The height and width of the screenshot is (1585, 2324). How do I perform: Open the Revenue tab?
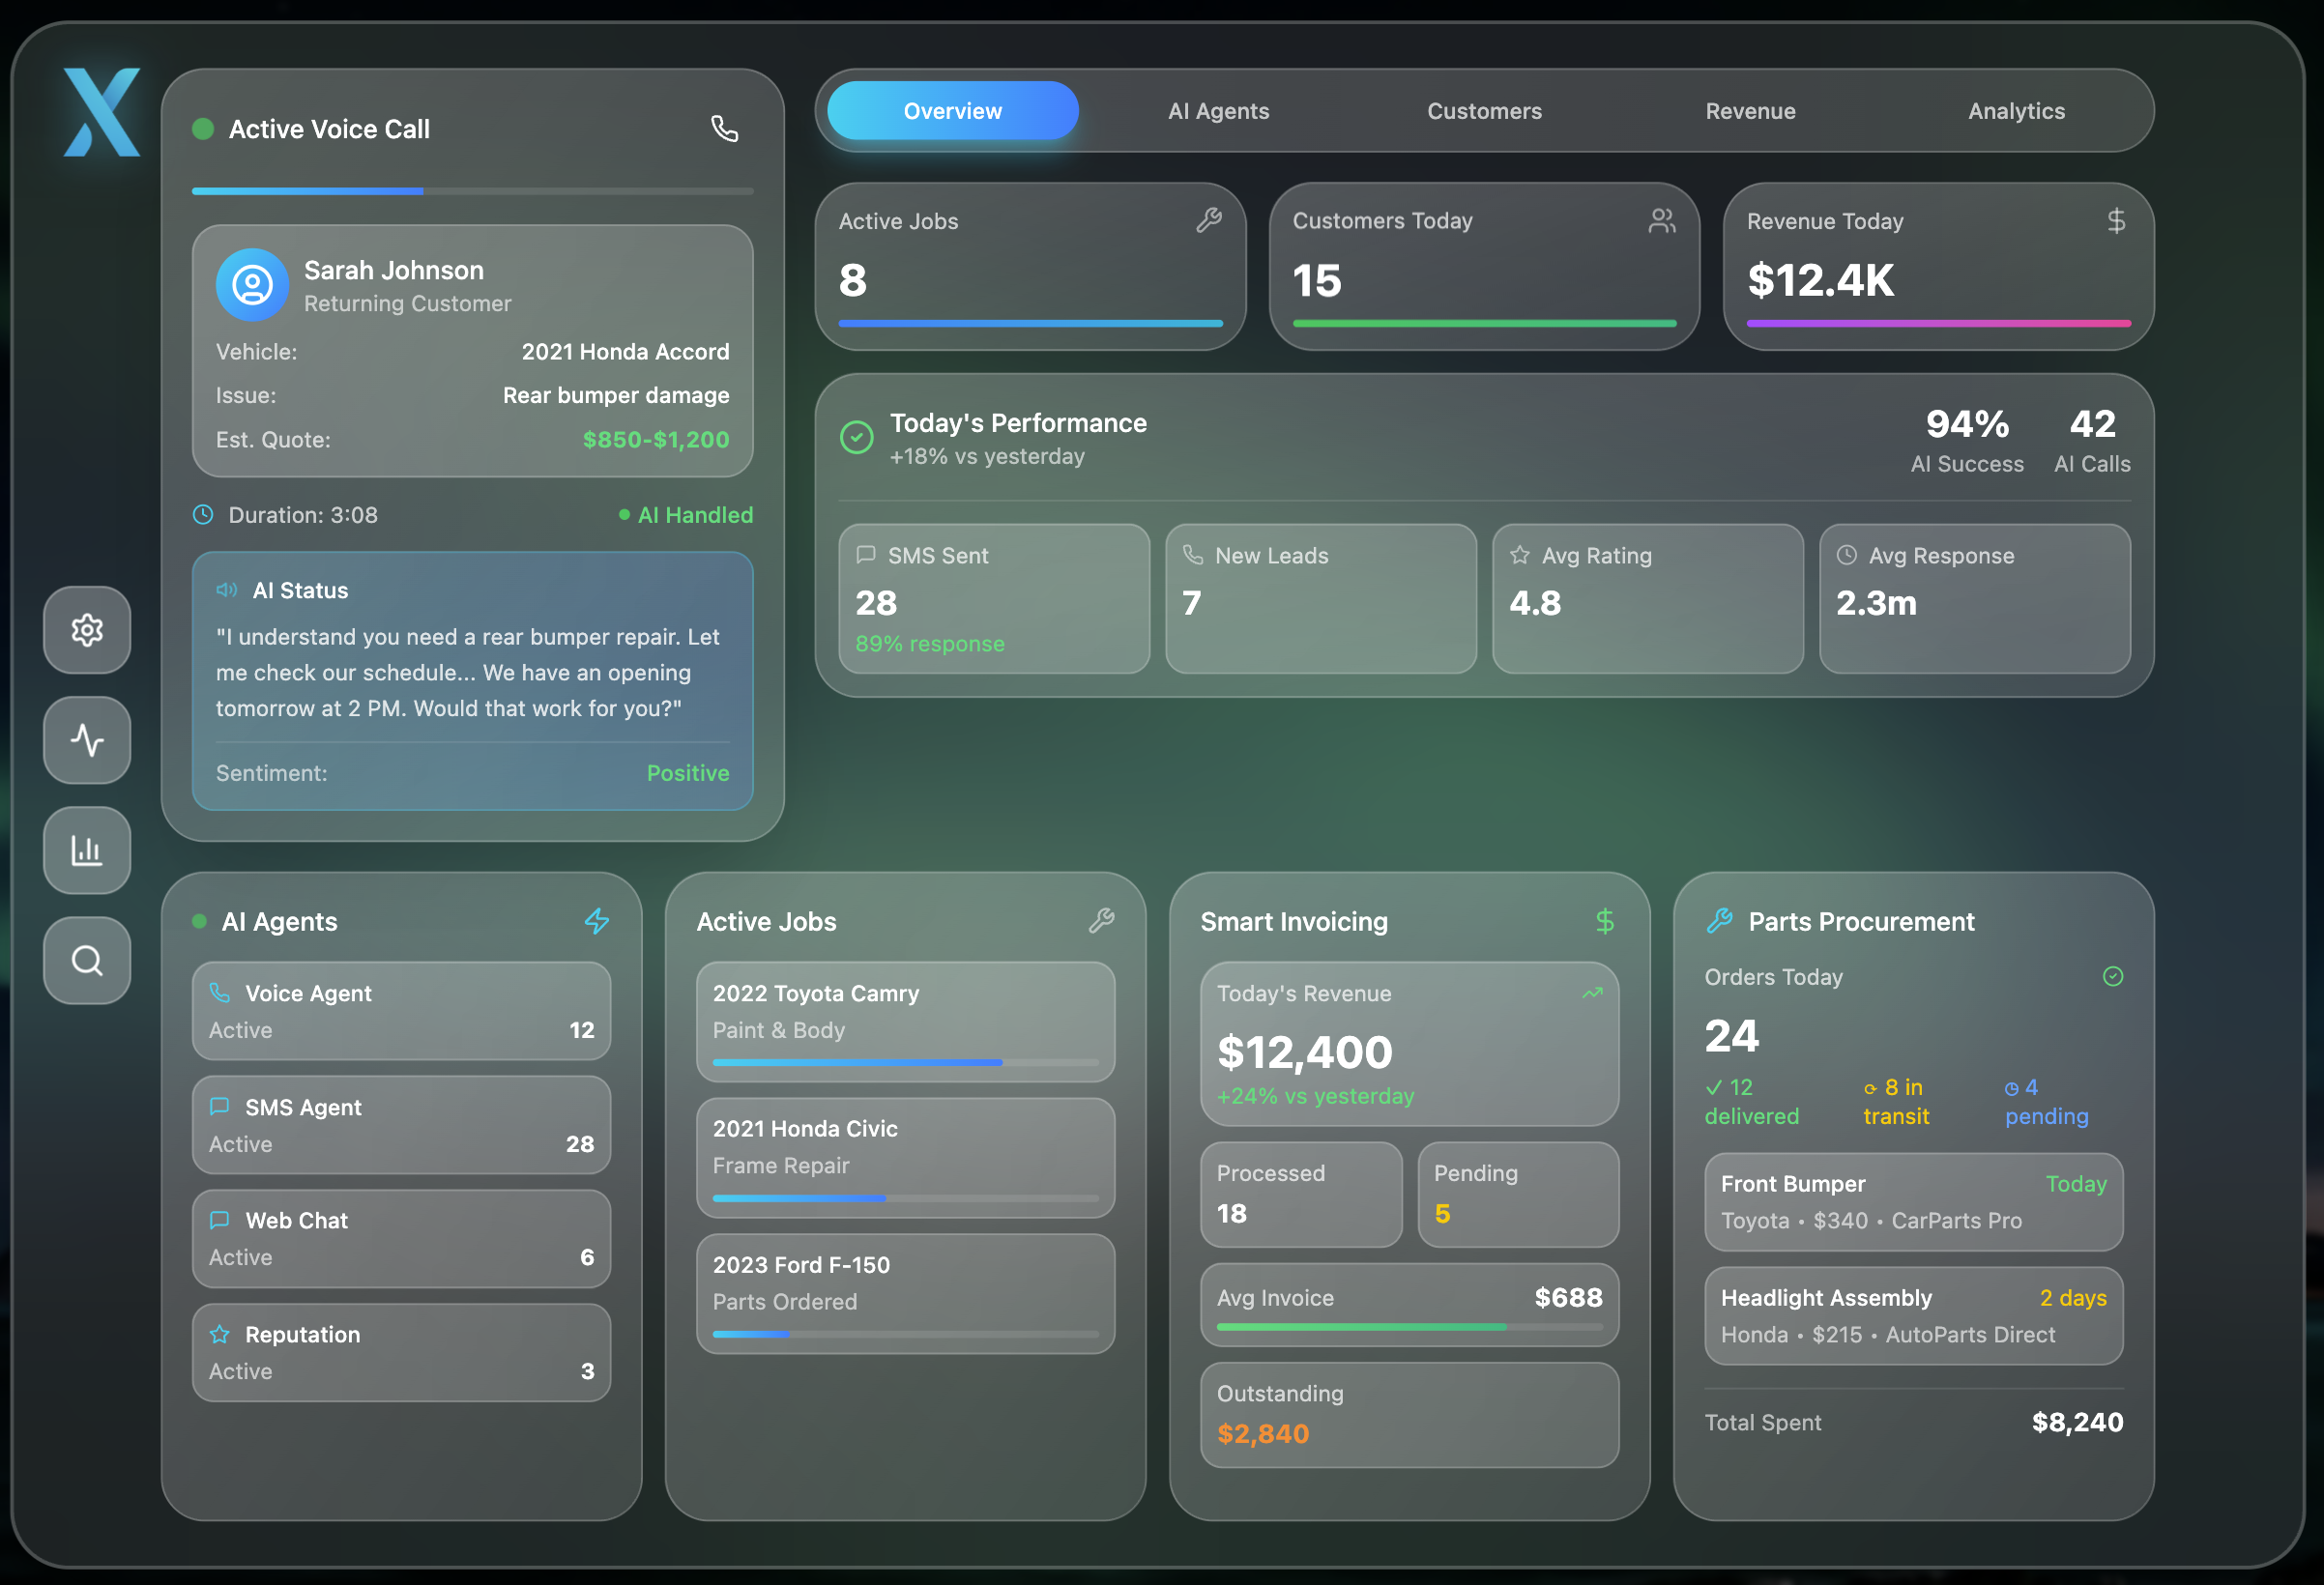click(x=1750, y=111)
